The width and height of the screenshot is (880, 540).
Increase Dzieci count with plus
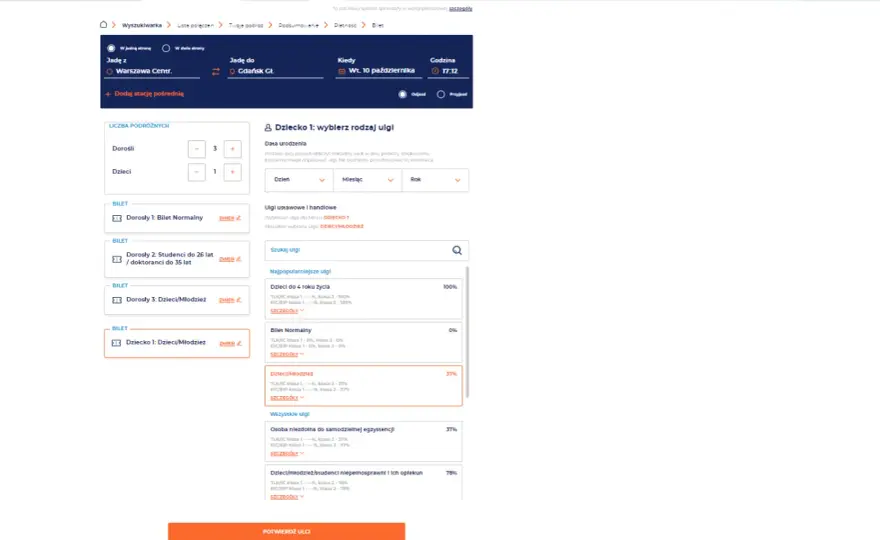(x=232, y=172)
